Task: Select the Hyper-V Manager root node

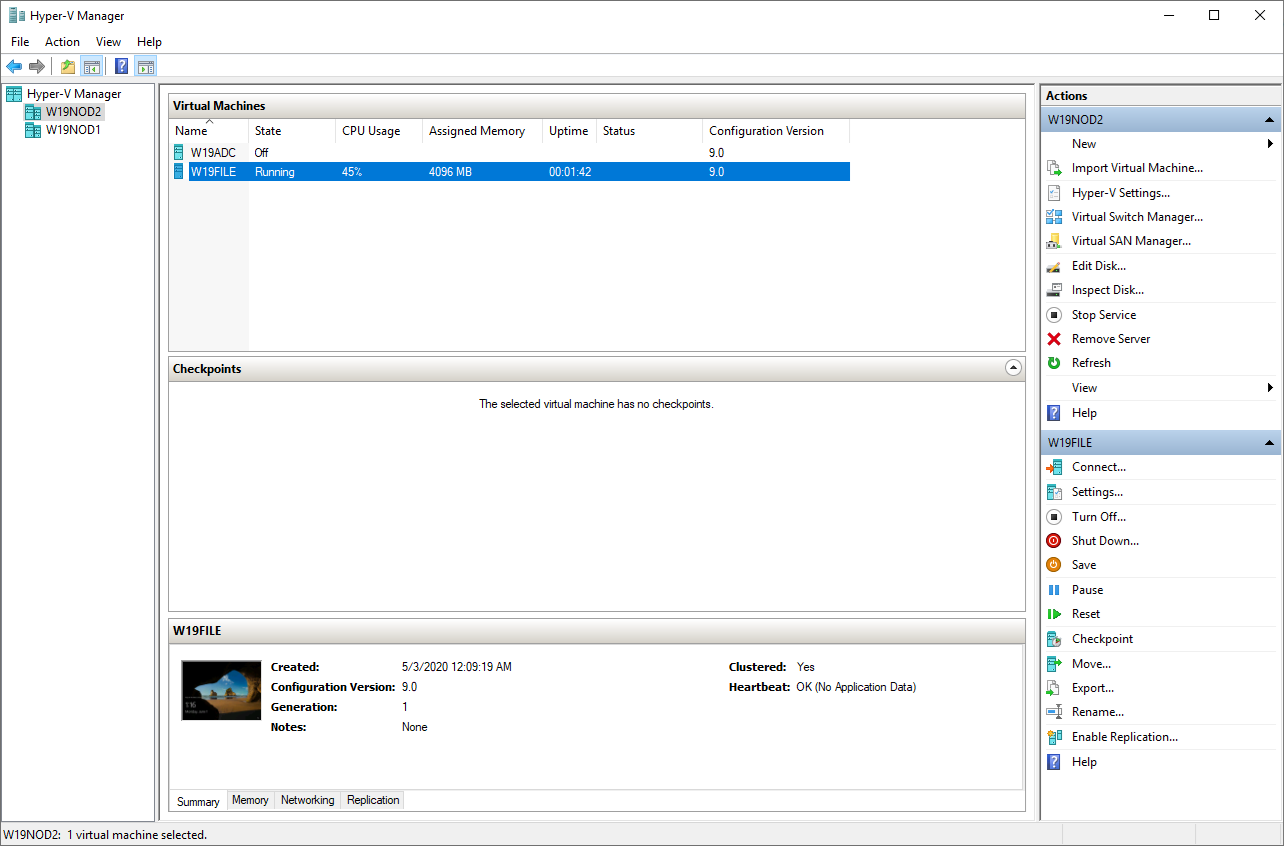Action: coord(74,94)
